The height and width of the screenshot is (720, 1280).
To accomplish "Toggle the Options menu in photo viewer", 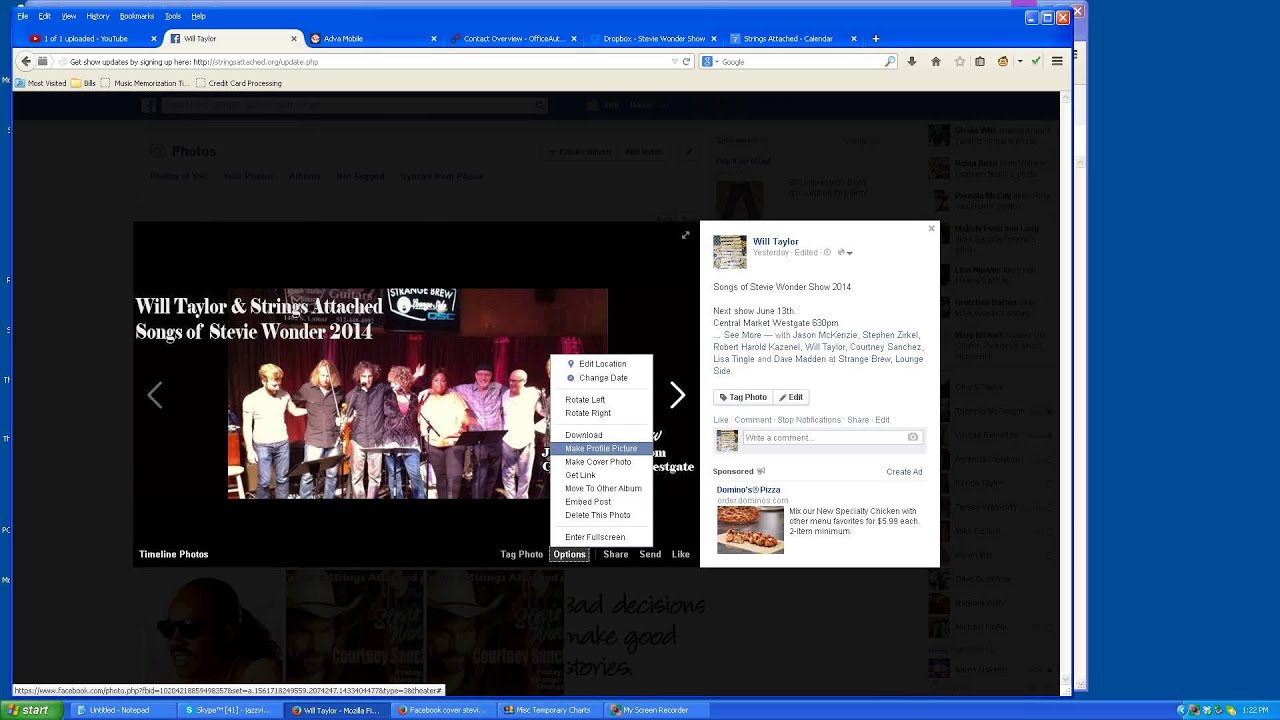I will (569, 554).
